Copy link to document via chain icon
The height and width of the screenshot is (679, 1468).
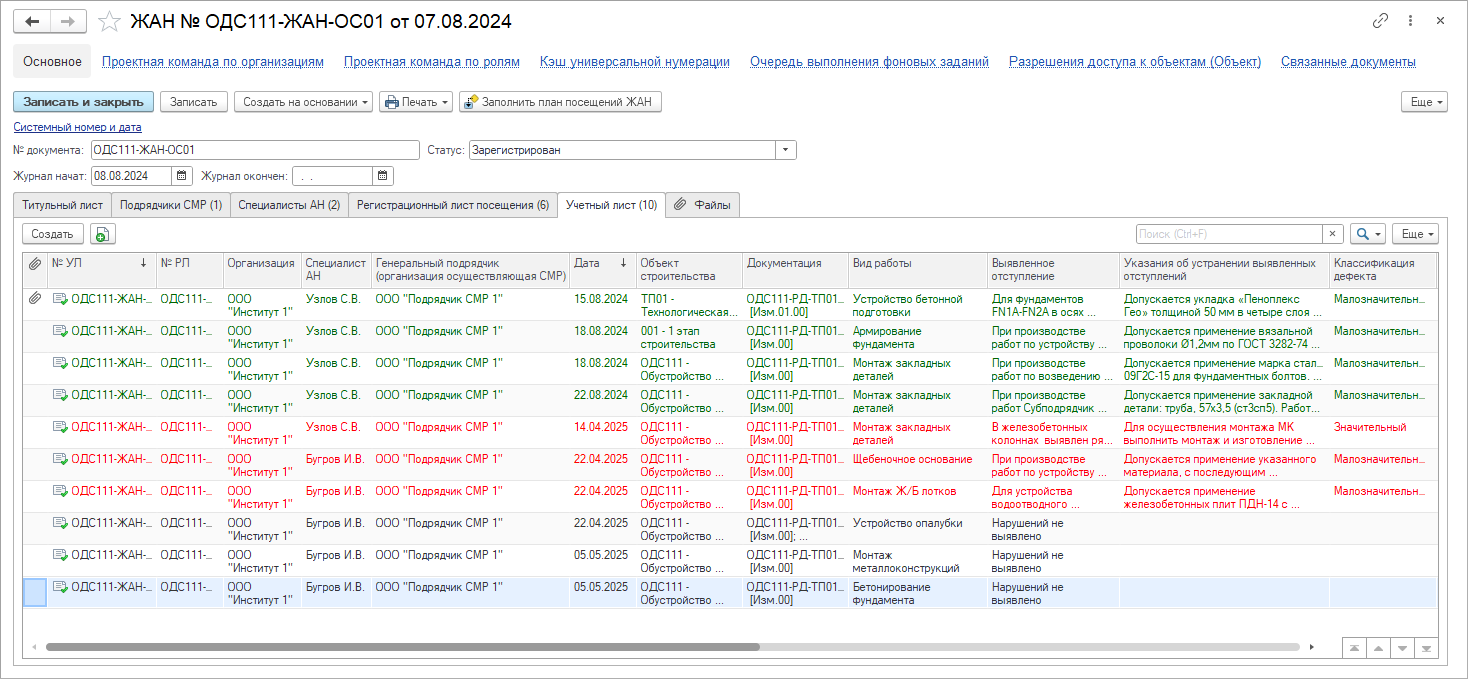[1380, 21]
